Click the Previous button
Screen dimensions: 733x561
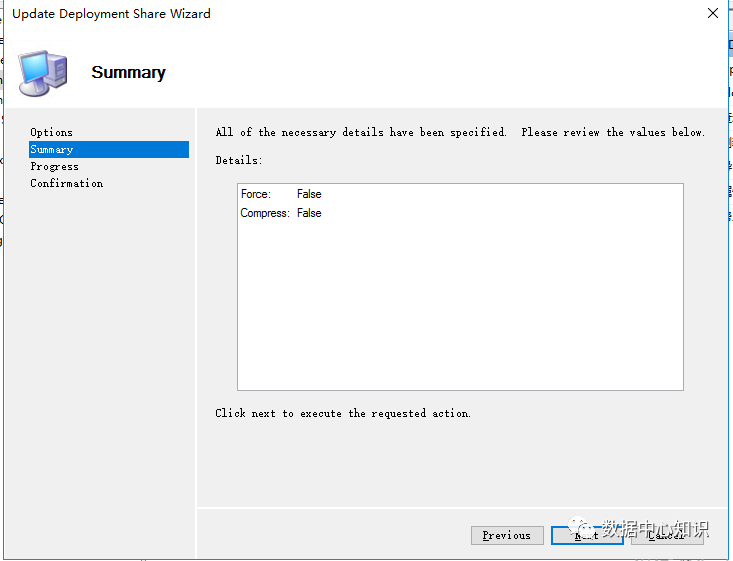click(507, 535)
